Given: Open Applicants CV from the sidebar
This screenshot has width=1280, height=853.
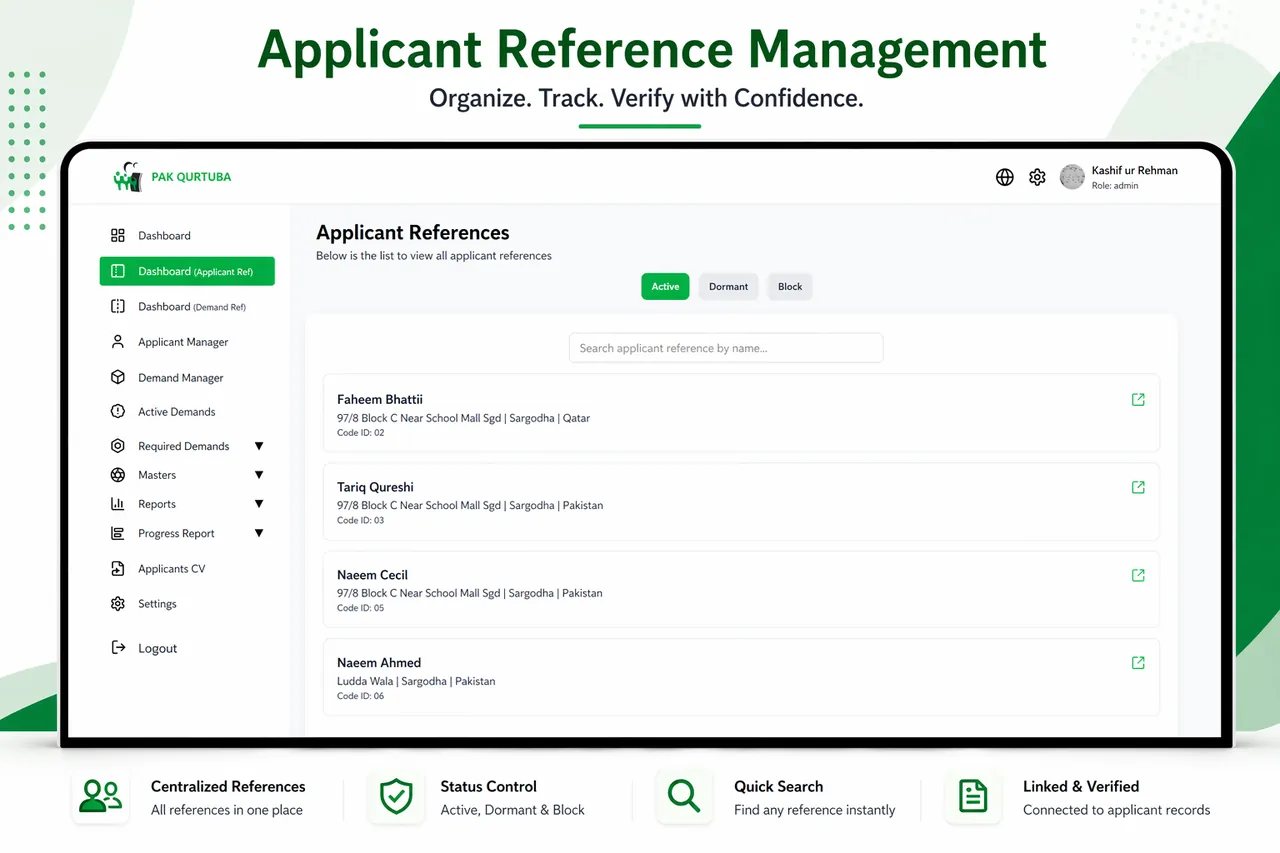Looking at the screenshot, I should (172, 569).
